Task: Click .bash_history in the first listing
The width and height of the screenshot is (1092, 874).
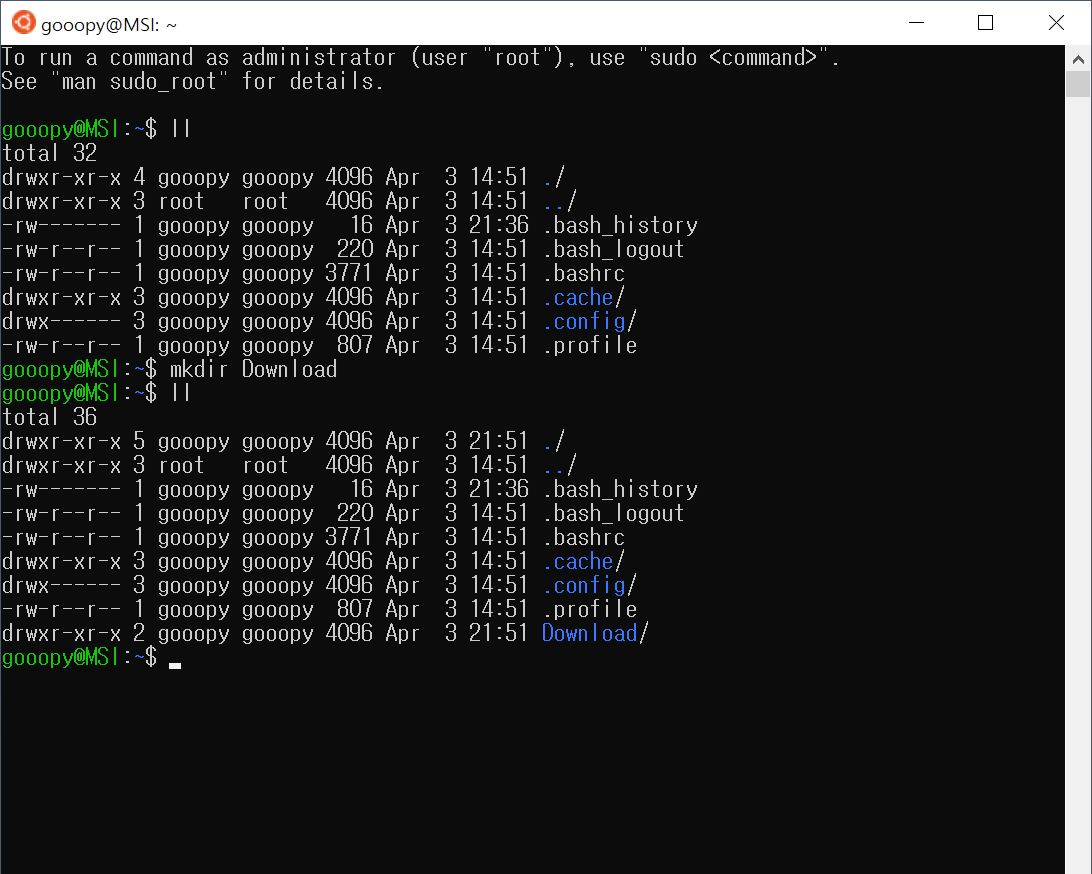Action: pyautogui.click(x=621, y=226)
